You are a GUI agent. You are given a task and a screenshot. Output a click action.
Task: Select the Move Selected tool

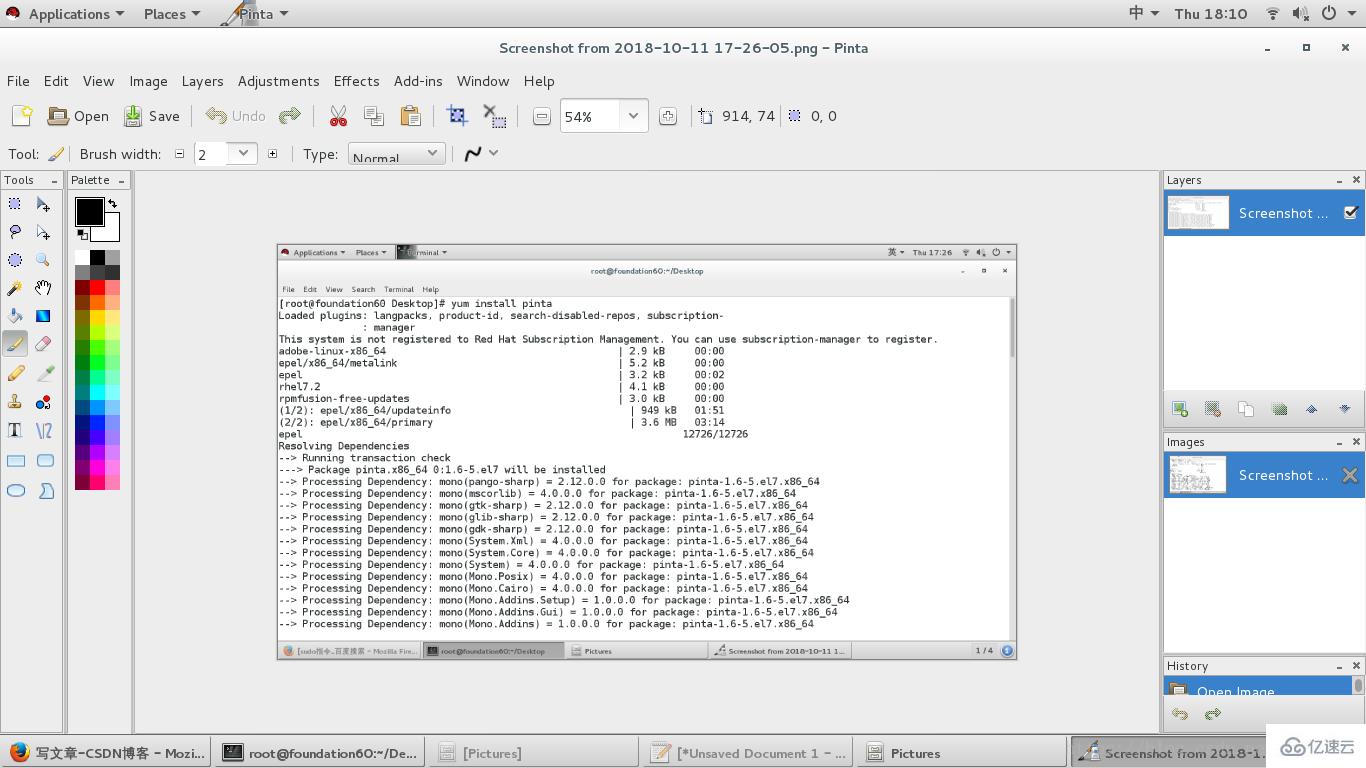coord(43,204)
